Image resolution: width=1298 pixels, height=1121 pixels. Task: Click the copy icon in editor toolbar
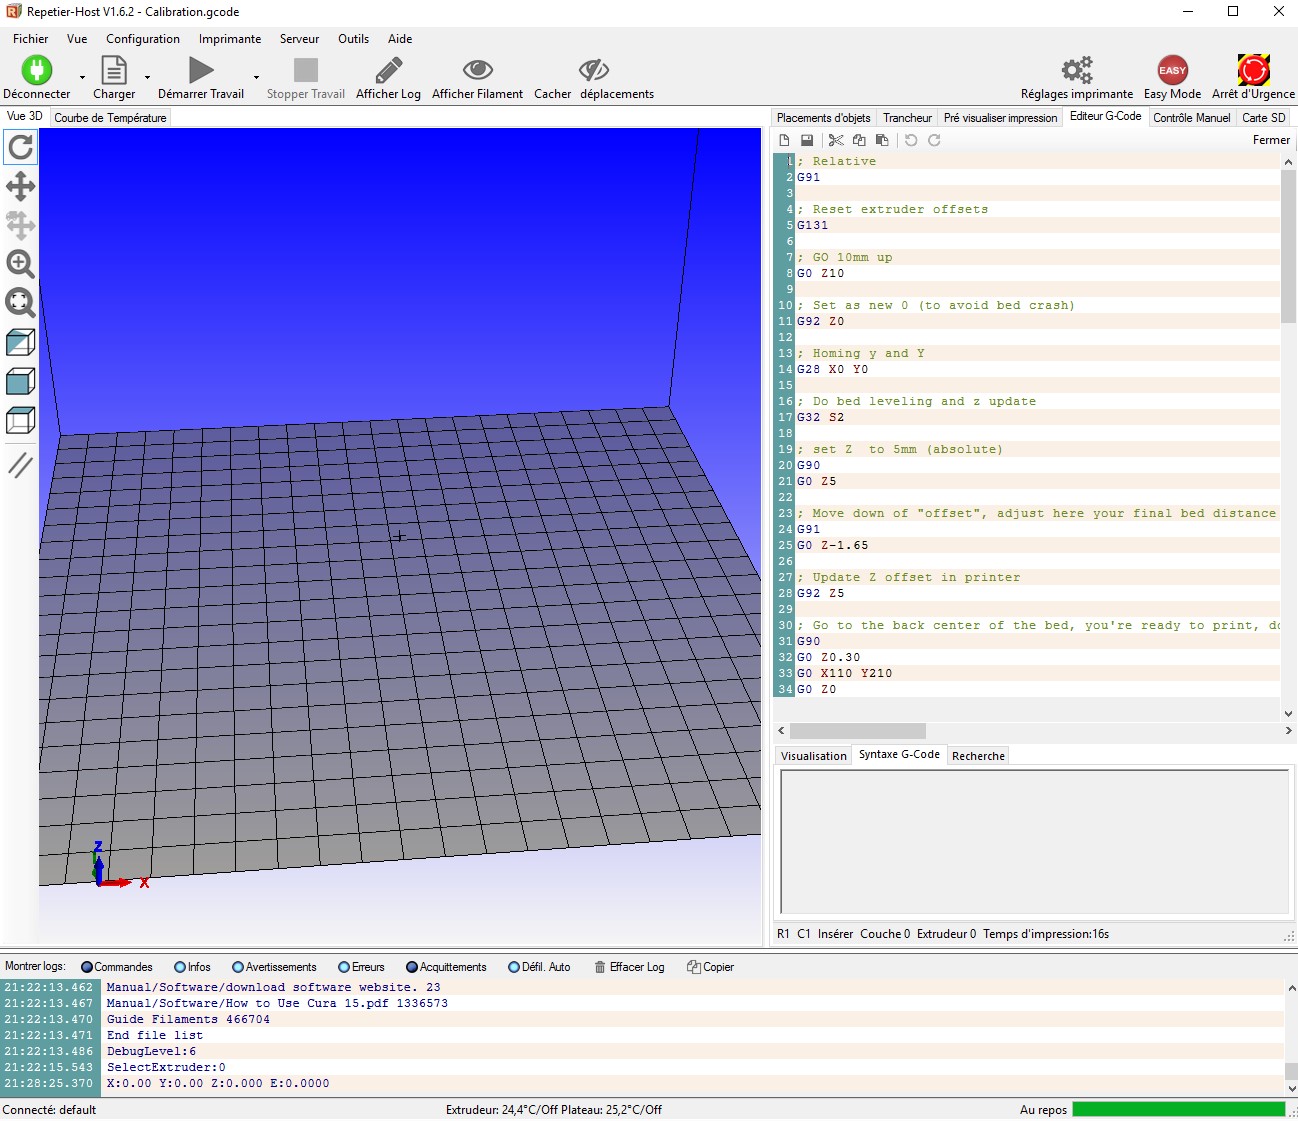[859, 140]
